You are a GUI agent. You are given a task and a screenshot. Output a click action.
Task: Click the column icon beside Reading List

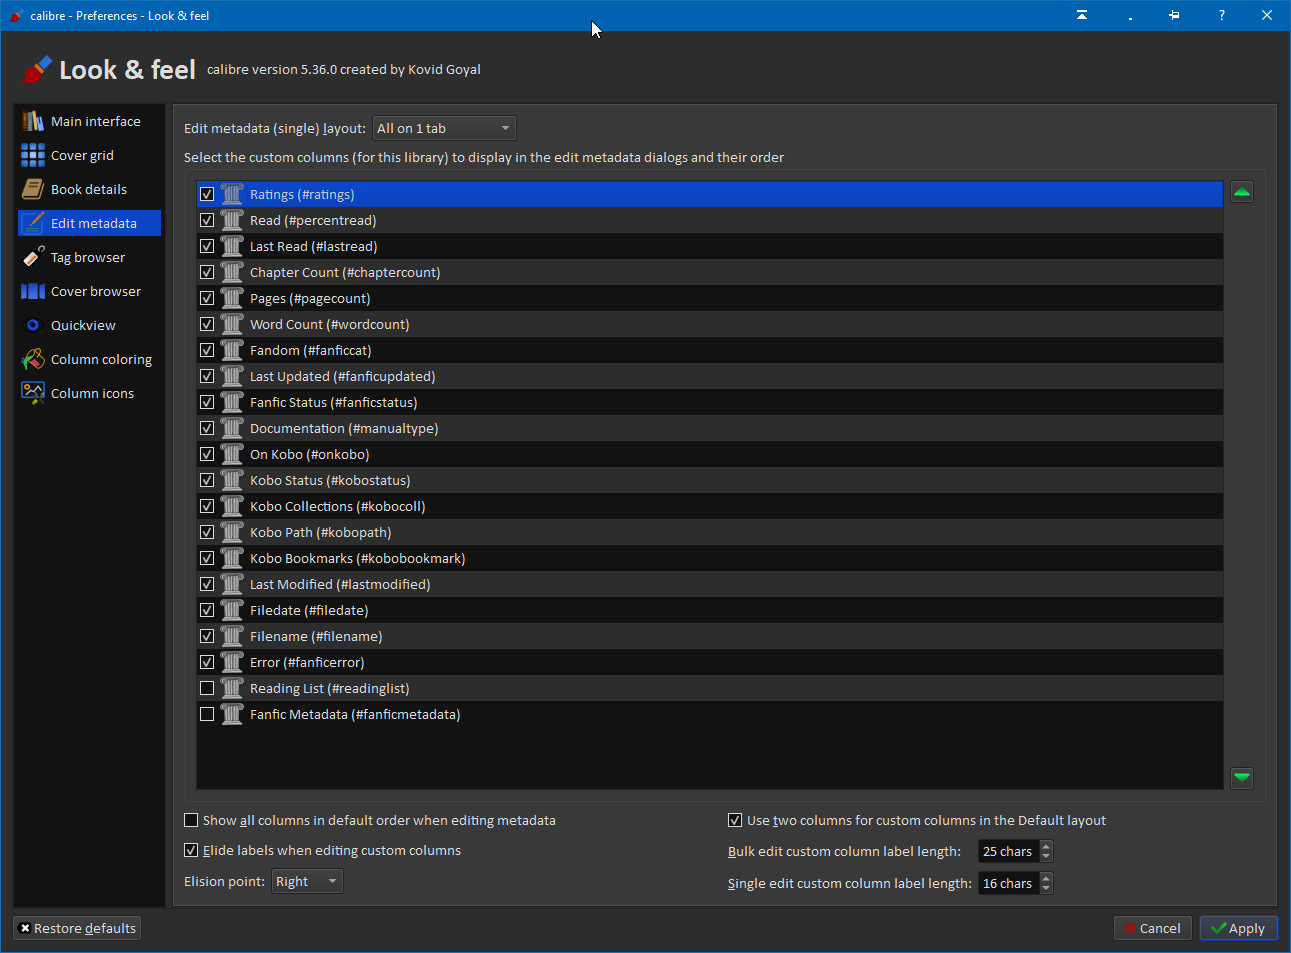point(232,688)
